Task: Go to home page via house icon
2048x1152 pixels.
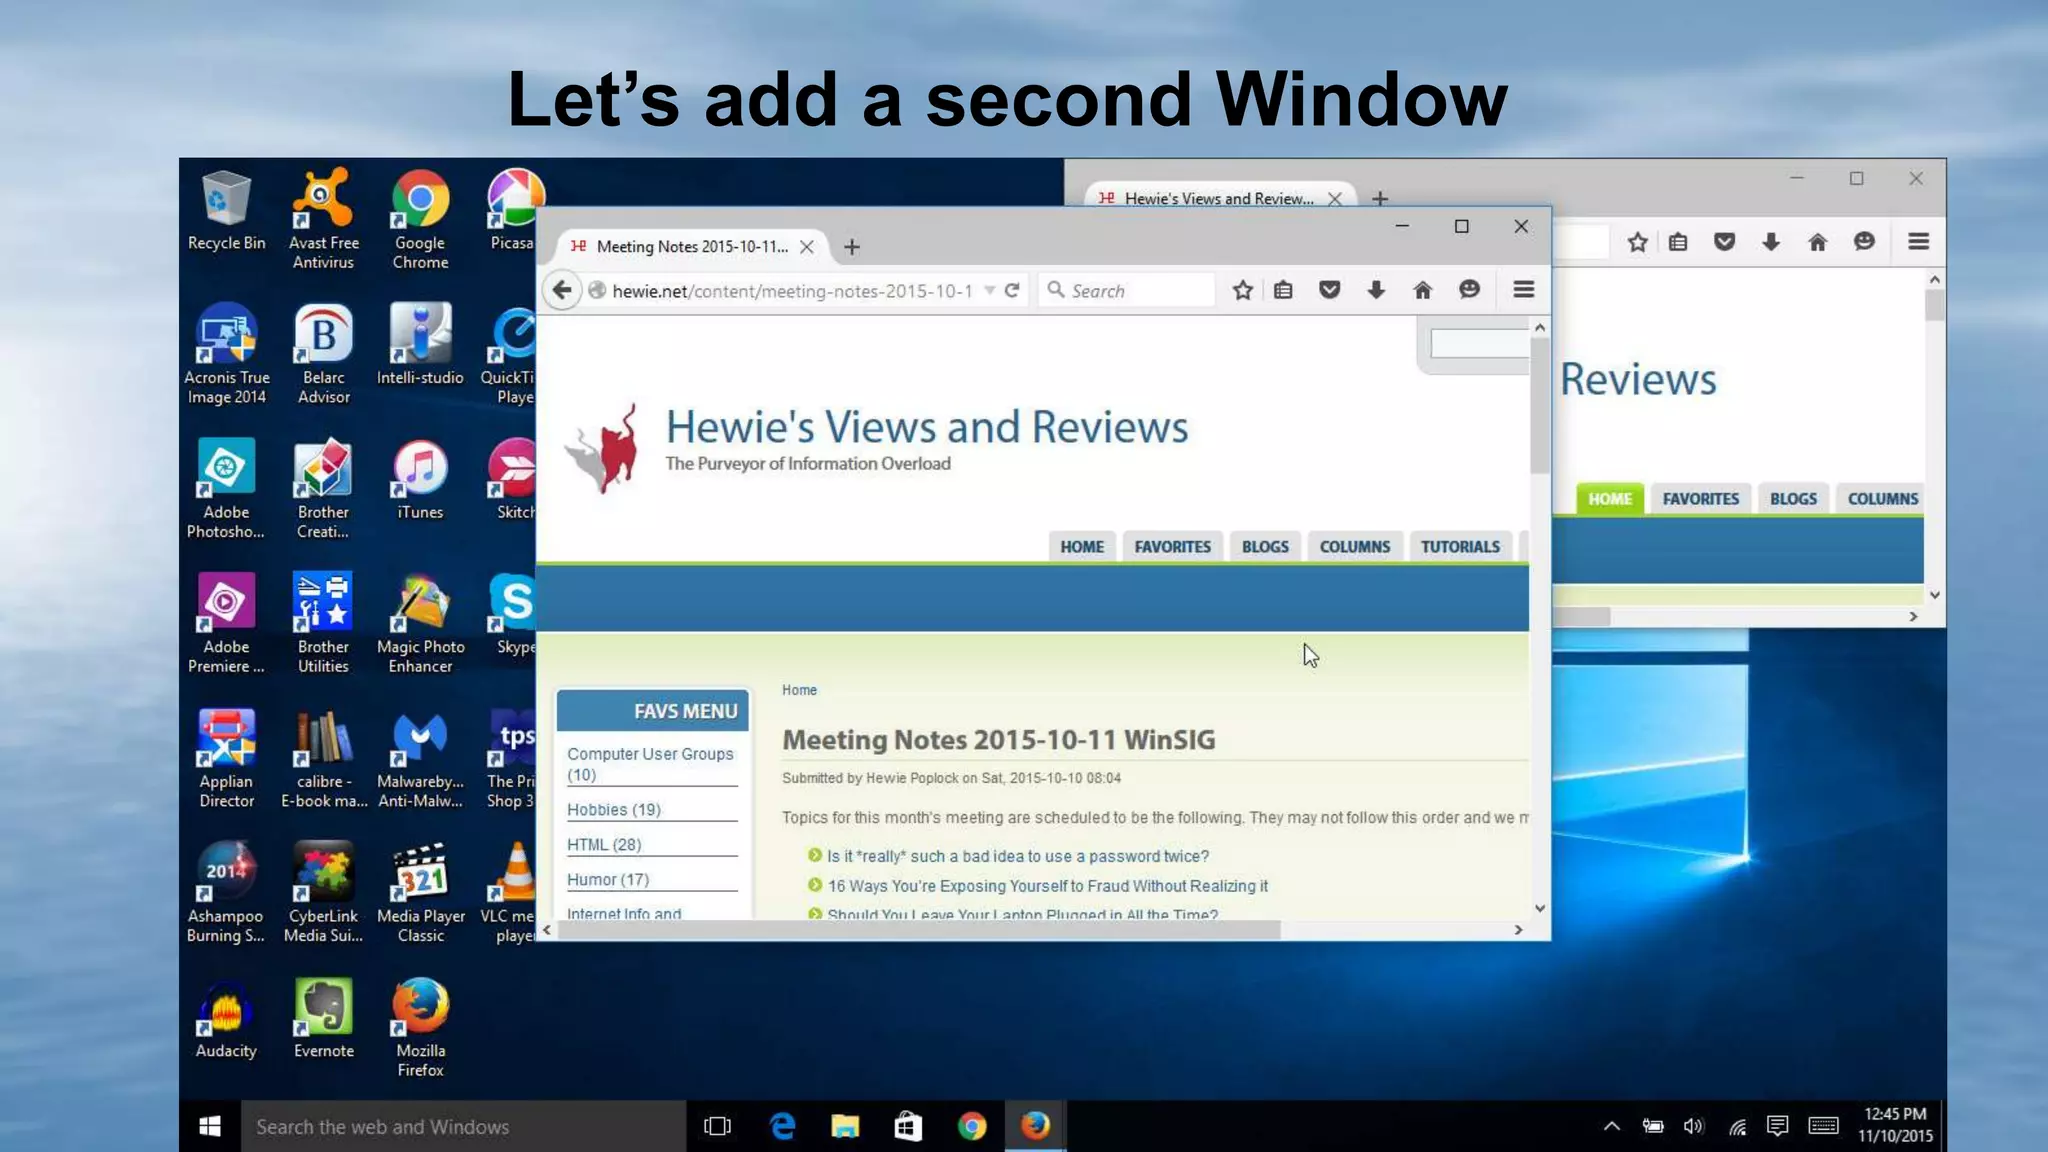Action: 1422,290
